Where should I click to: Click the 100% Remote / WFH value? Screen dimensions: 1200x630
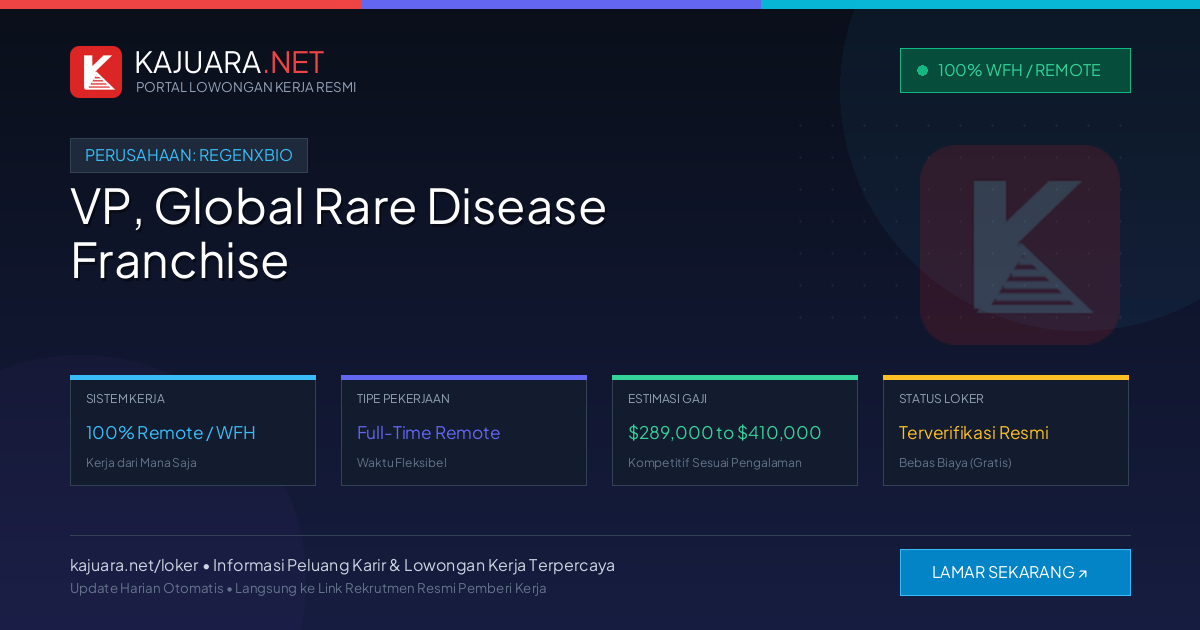[x=171, y=433]
